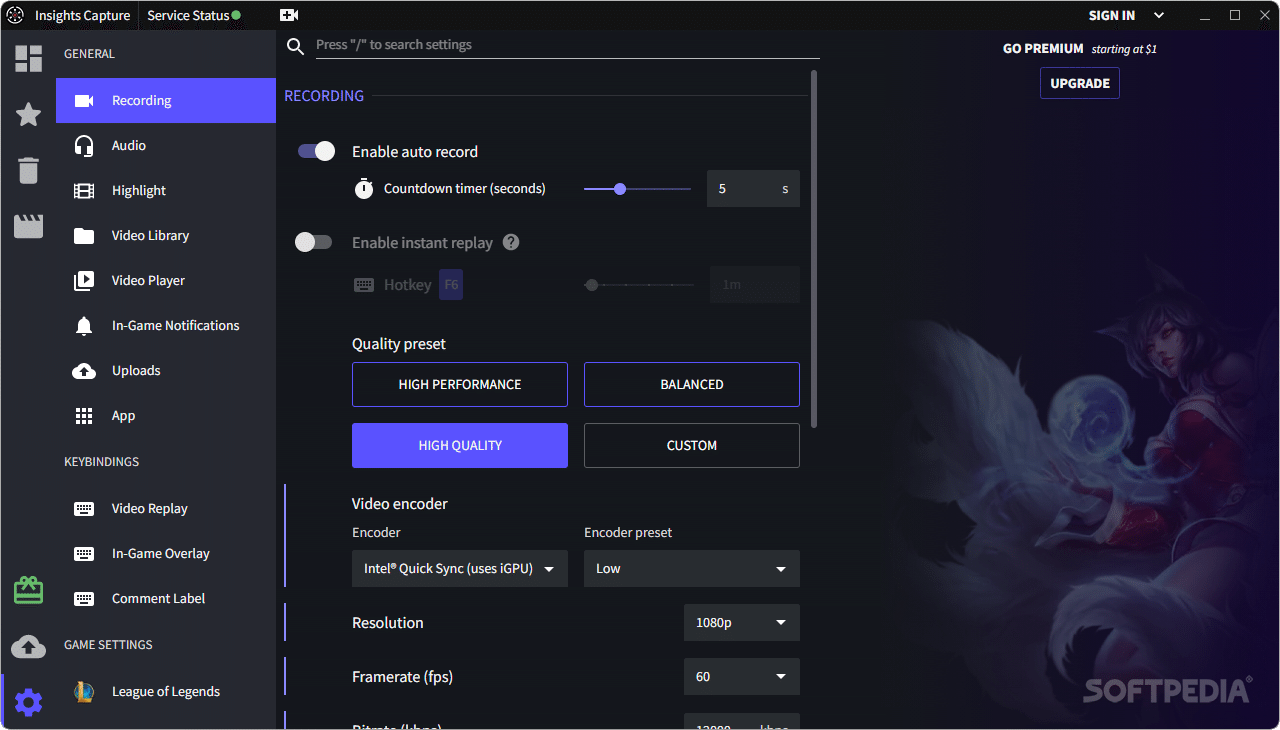The width and height of the screenshot is (1280, 730).
Task: Click the camera-plus record icon in title bar
Action: click(x=289, y=15)
